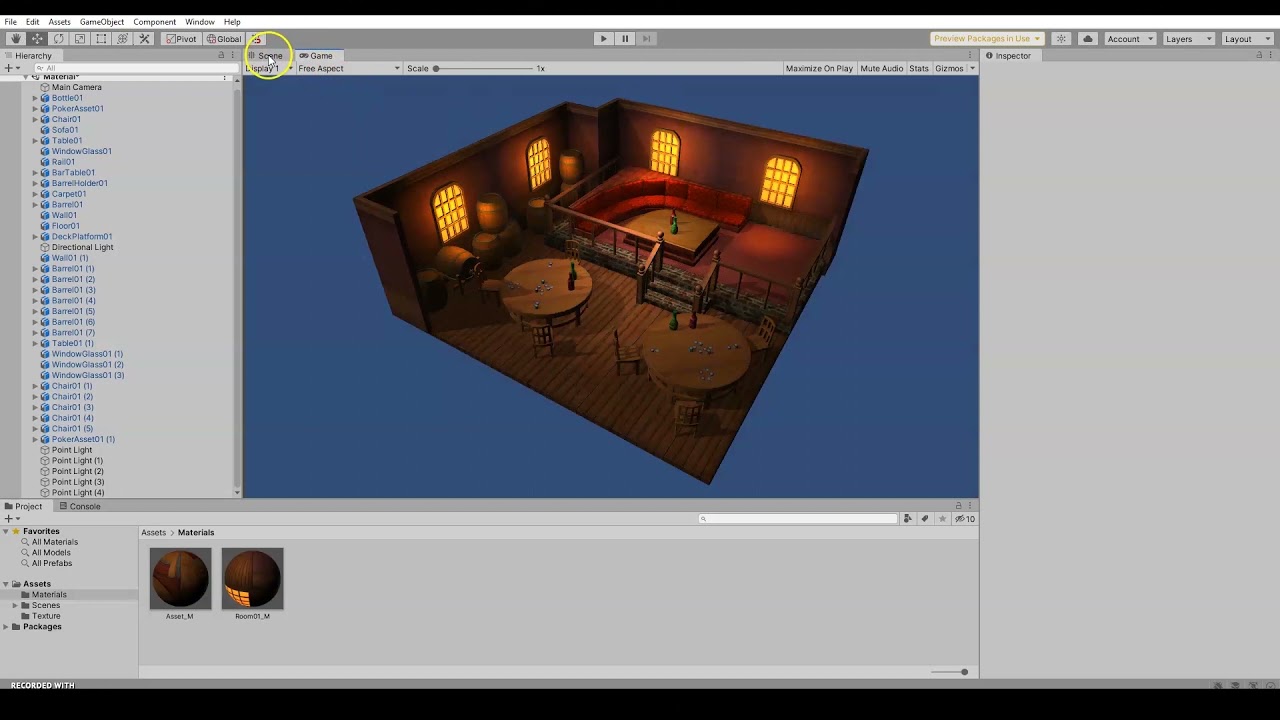1280x720 pixels.
Task: Toggle Global handle rotation
Action: pyautogui.click(x=224, y=39)
